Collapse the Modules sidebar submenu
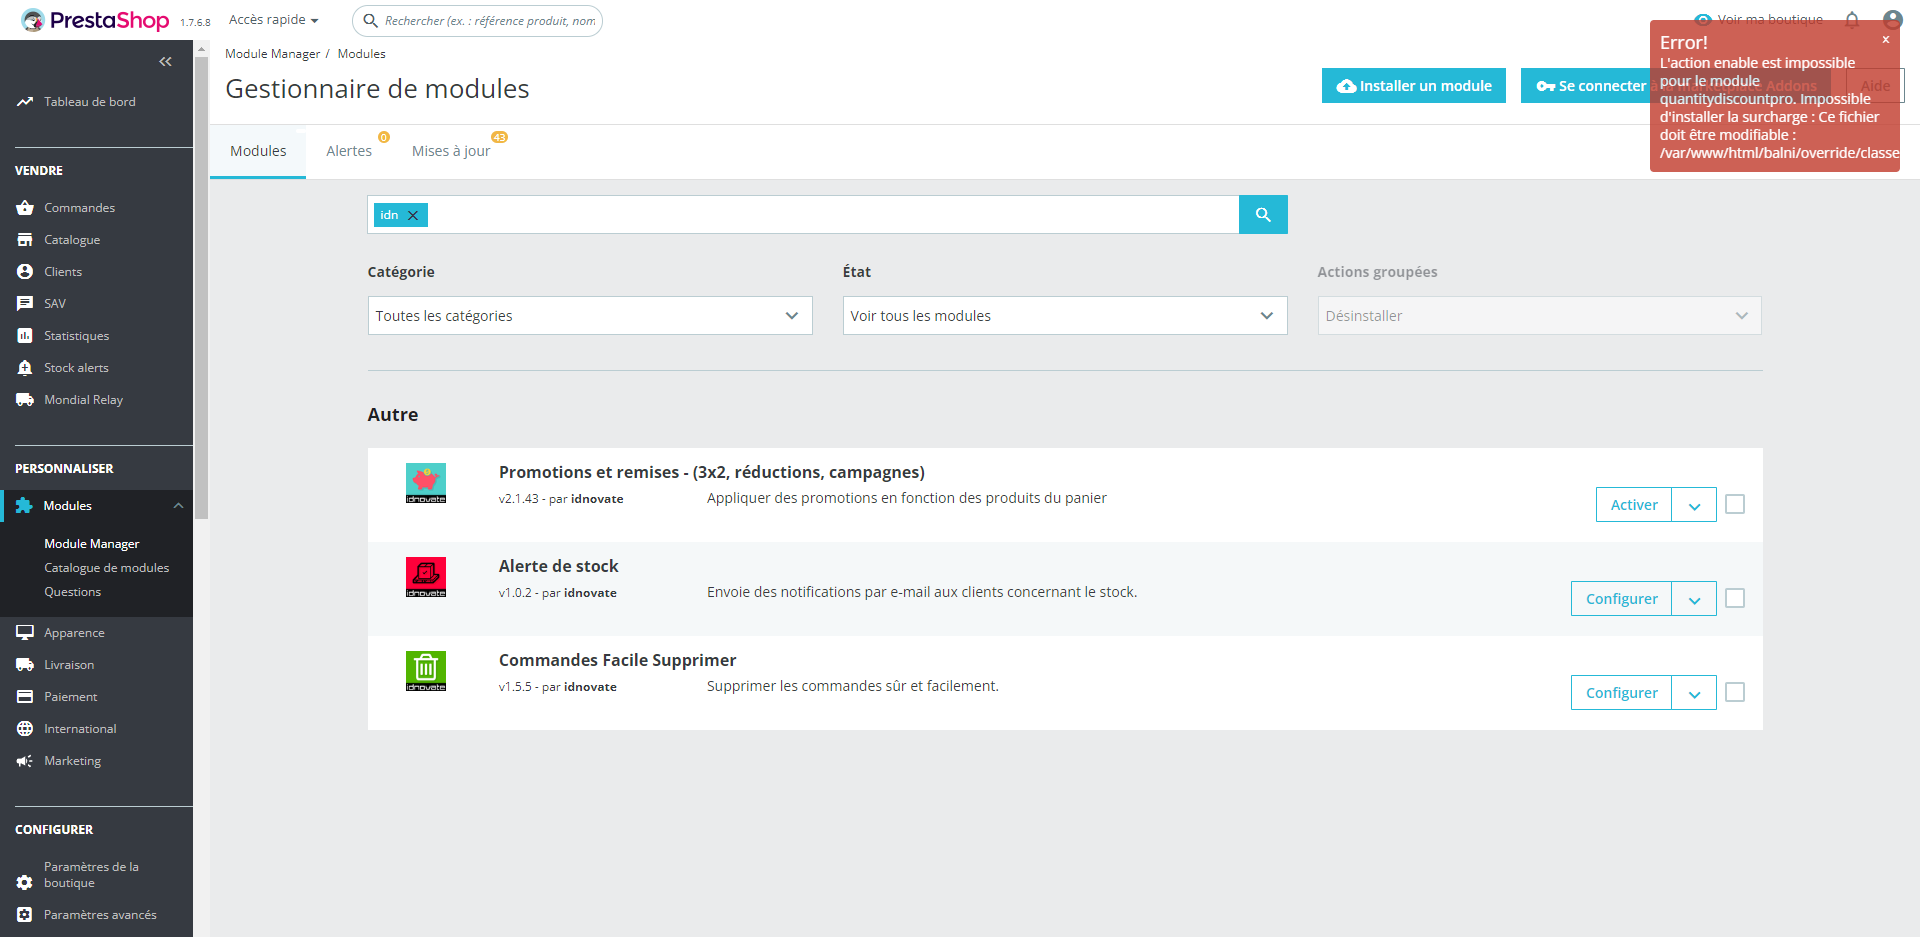Screen dimensions: 1920x937 tap(178, 506)
